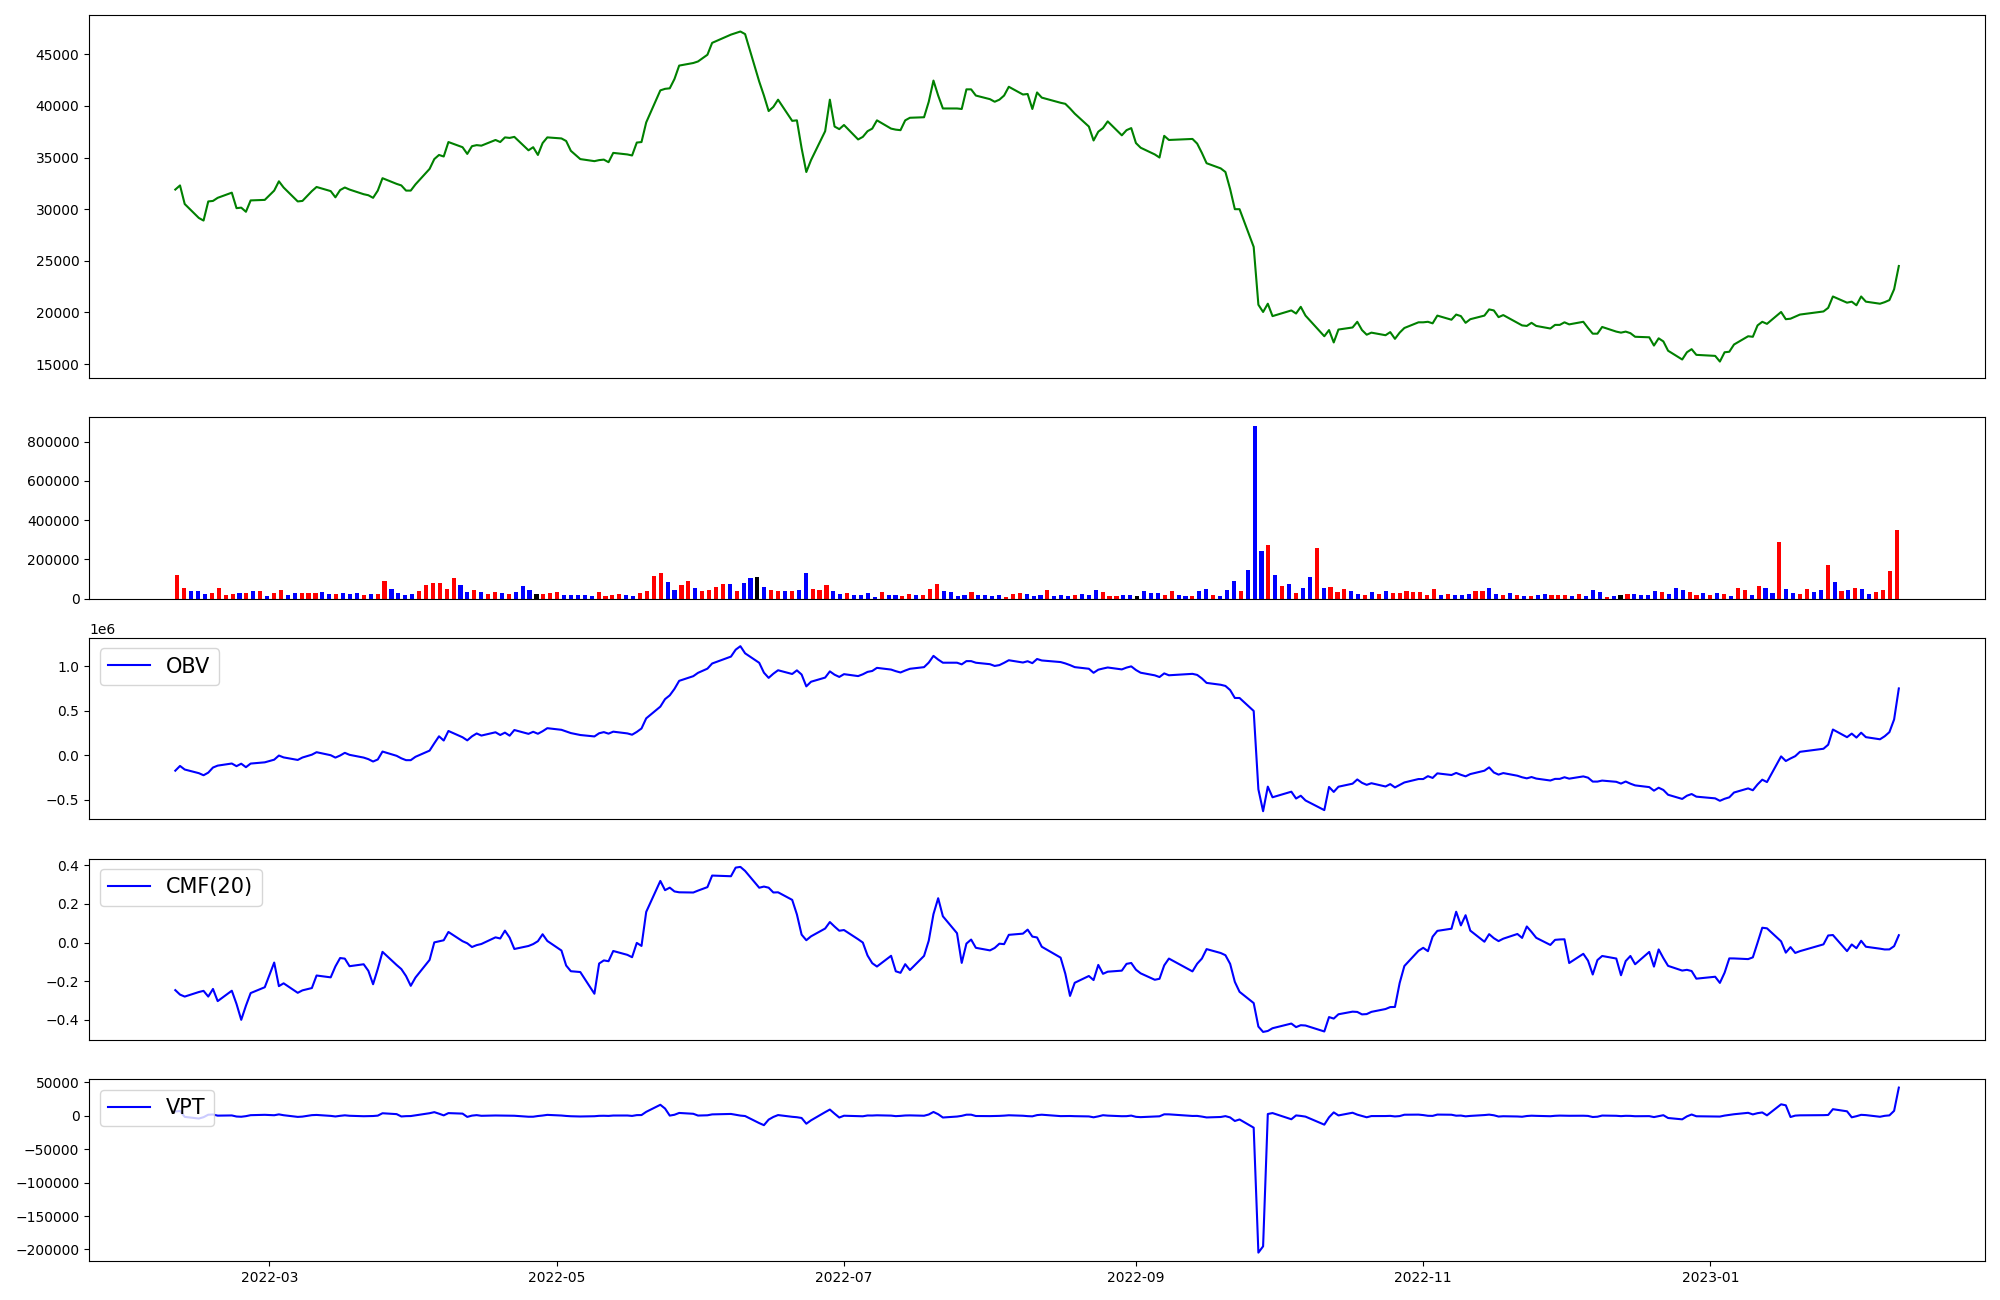
Task: Click the highest peak of the green price line
Action: (x=740, y=32)
